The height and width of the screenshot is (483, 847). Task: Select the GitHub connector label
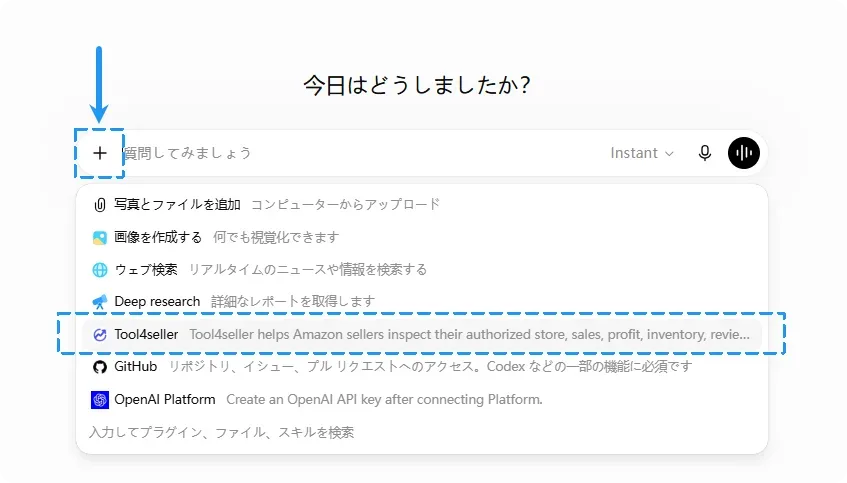click(136, 367)
